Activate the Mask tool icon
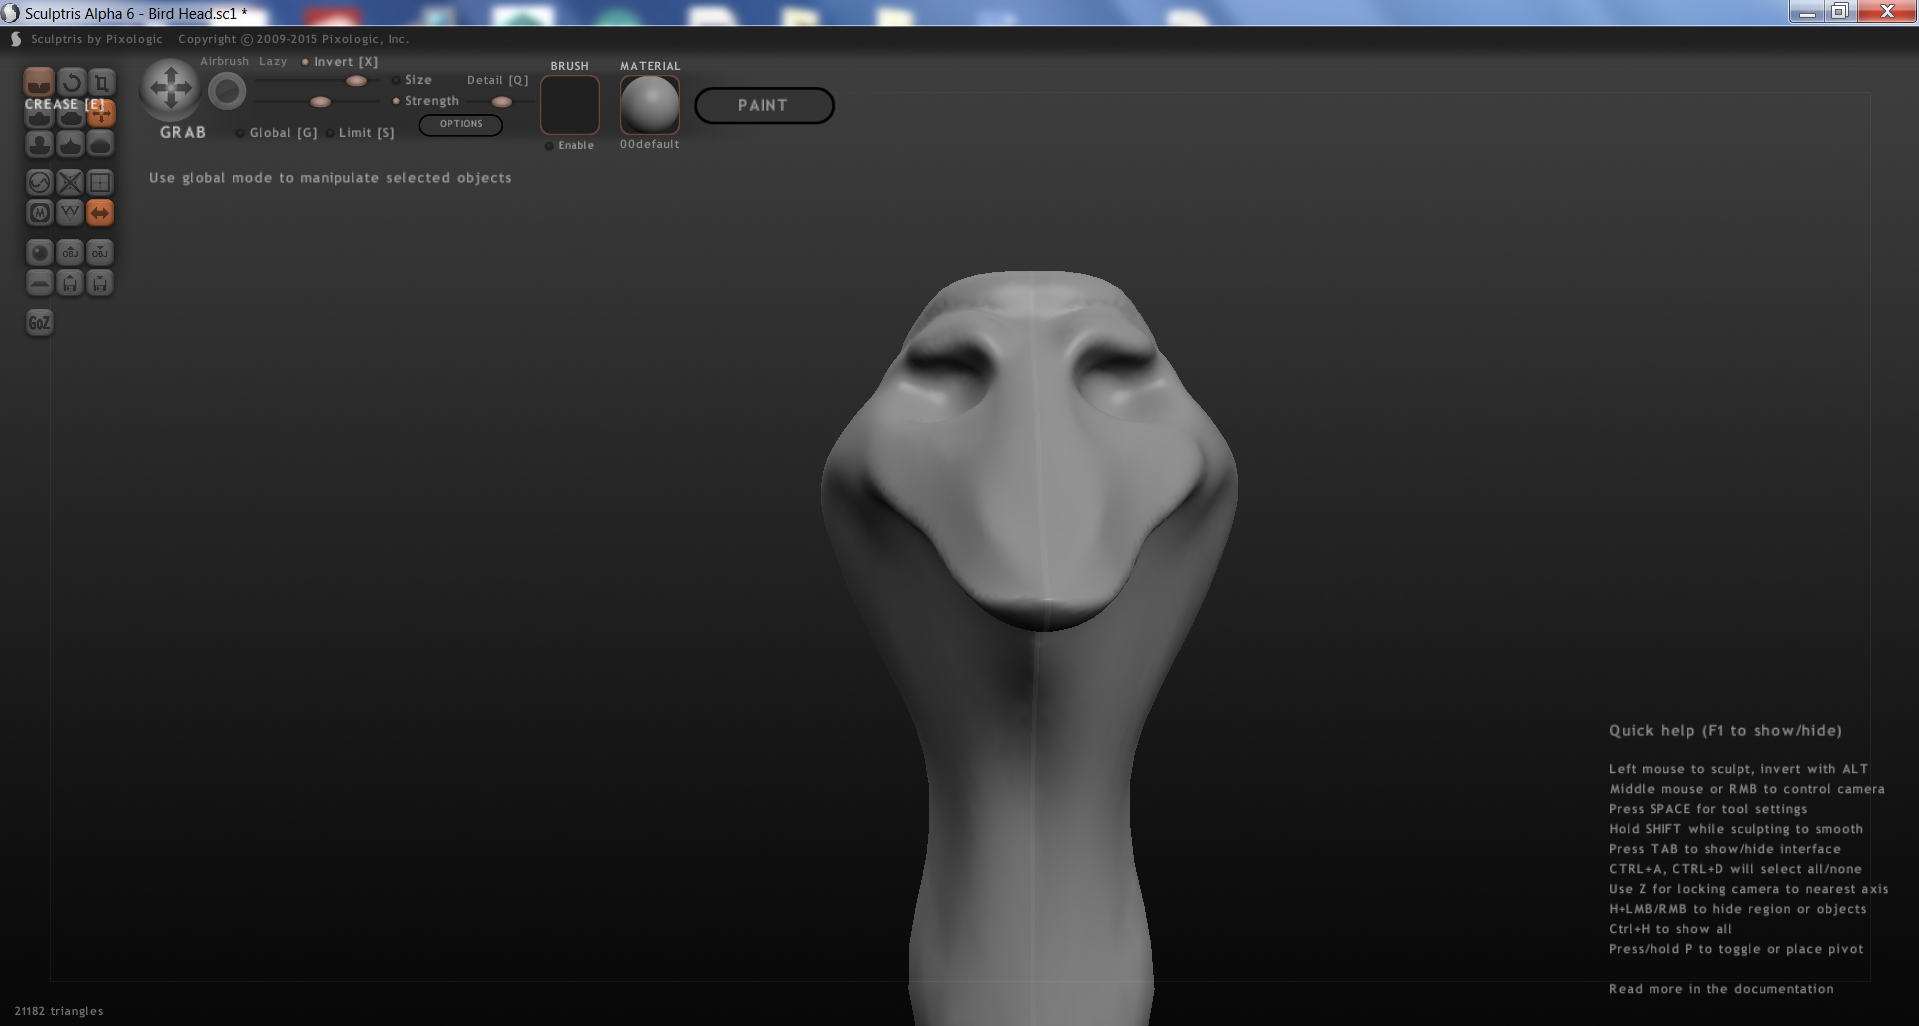Screen dimensions: 1919x1026 (x=39, y=213)
